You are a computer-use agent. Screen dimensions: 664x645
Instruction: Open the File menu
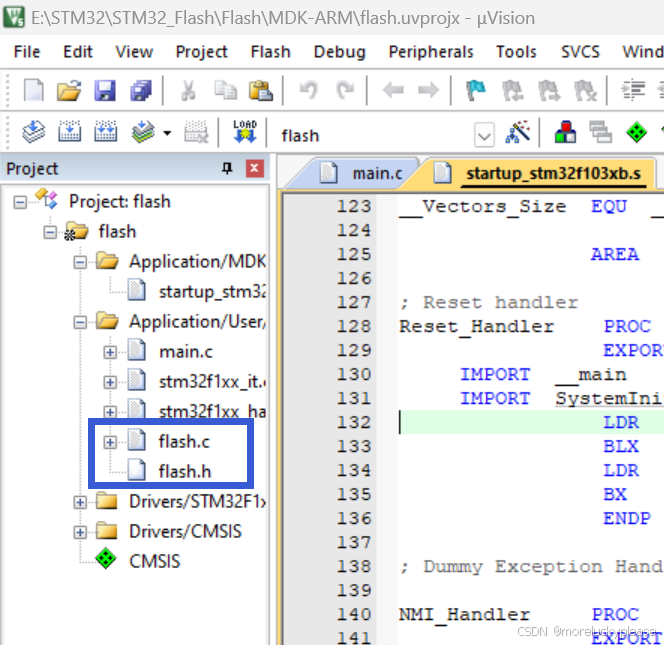(x=27, y=52)
